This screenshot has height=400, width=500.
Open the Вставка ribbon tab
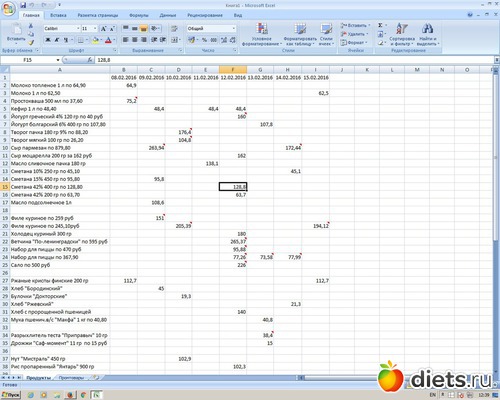pyautogui.click(x=58, y=15)
